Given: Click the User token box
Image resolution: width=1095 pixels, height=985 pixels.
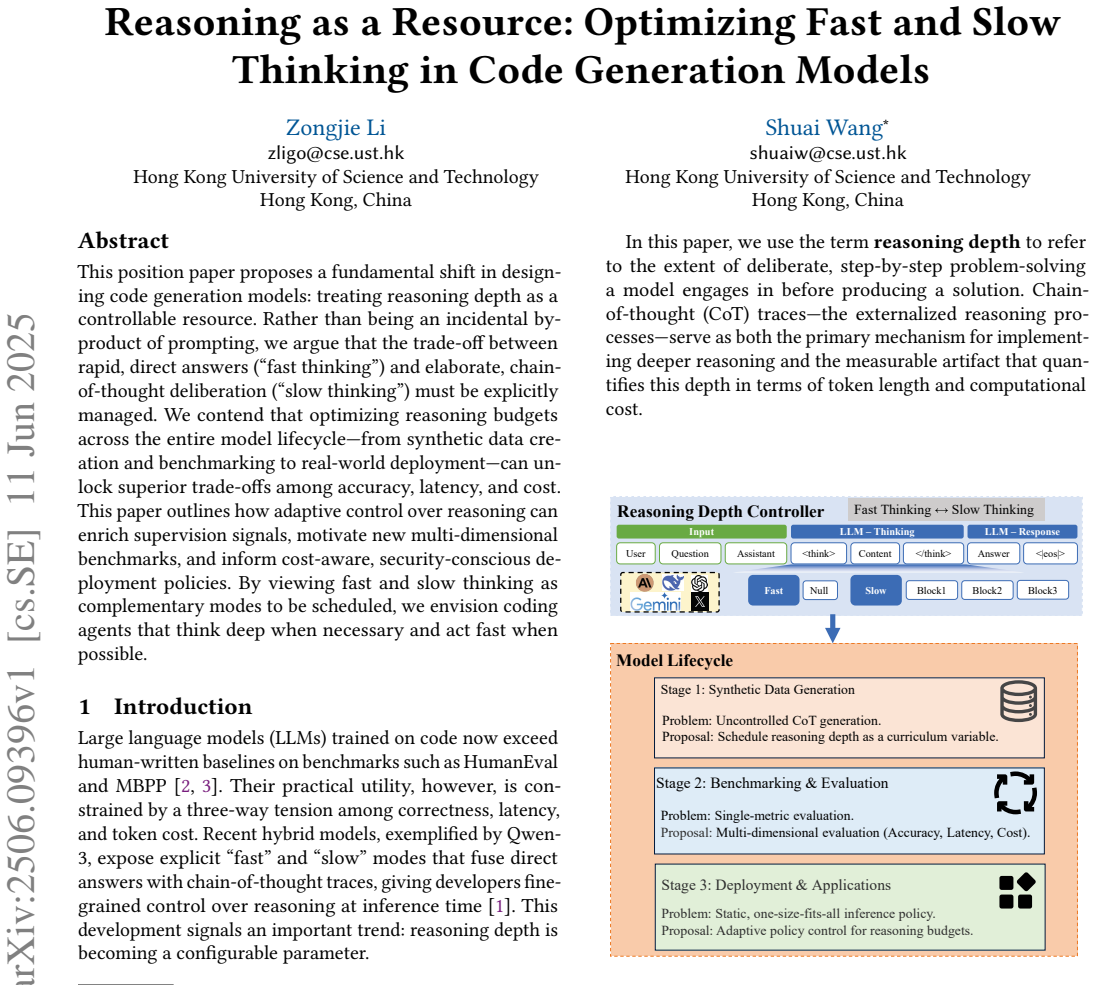Looking at the screenshot, I should click(635, 553).
